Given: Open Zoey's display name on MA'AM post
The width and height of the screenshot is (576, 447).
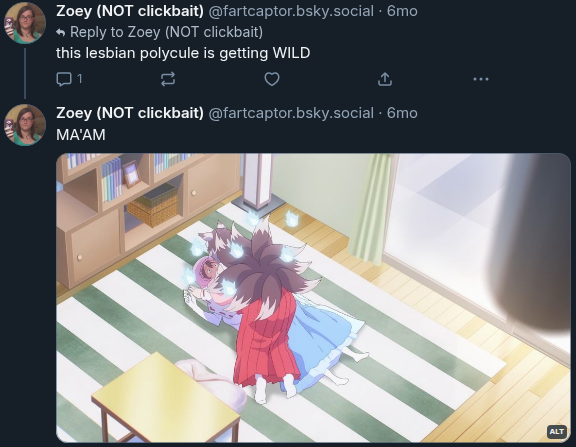Looking at the screenshot, I should 130,113.
